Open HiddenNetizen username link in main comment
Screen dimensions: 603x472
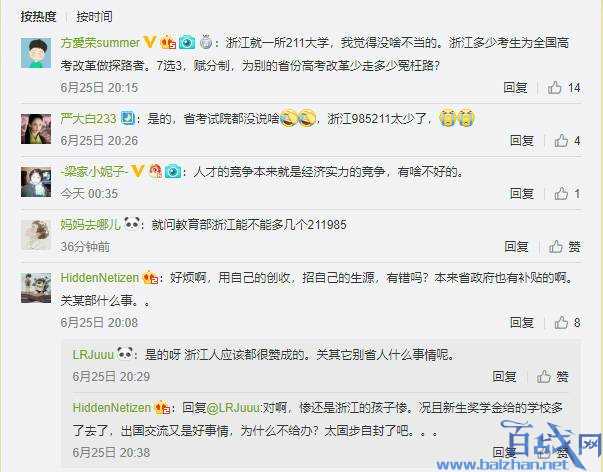[100, 277]
